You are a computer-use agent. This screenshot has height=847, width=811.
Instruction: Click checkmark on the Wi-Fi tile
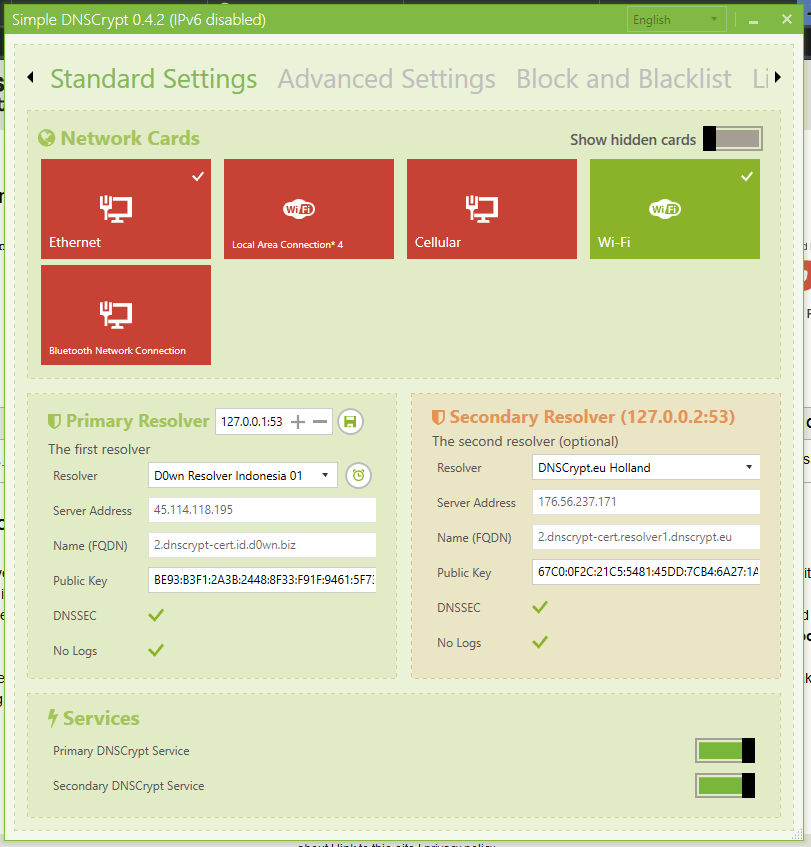(747, 176)
